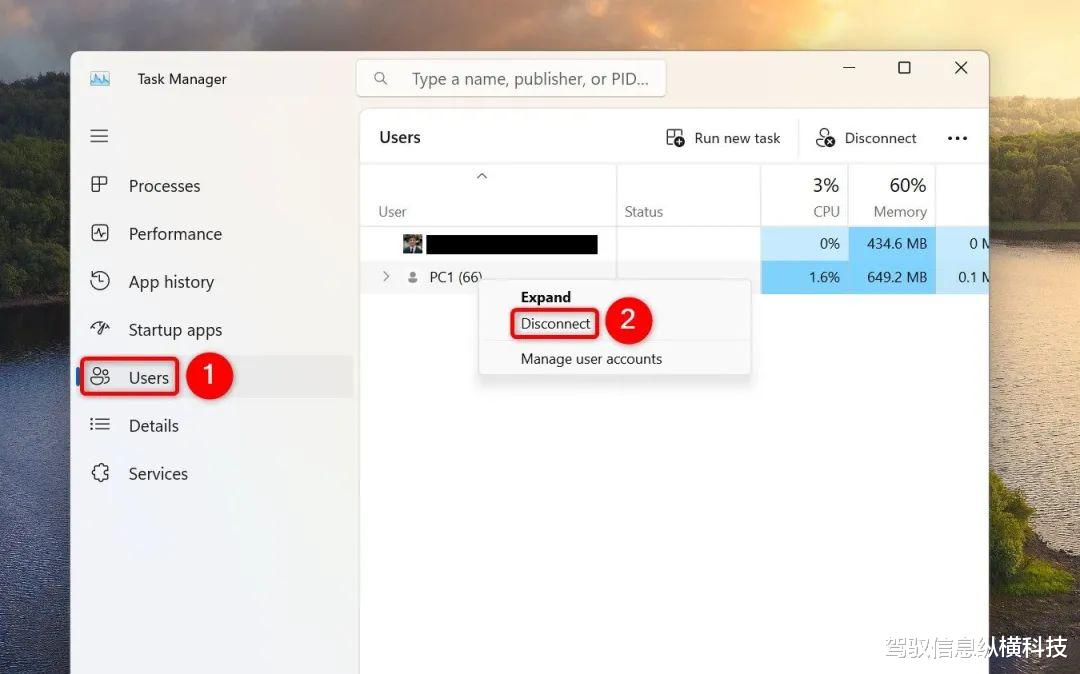
Task: Choose Expand in the context menu
Action: [546, 297]
